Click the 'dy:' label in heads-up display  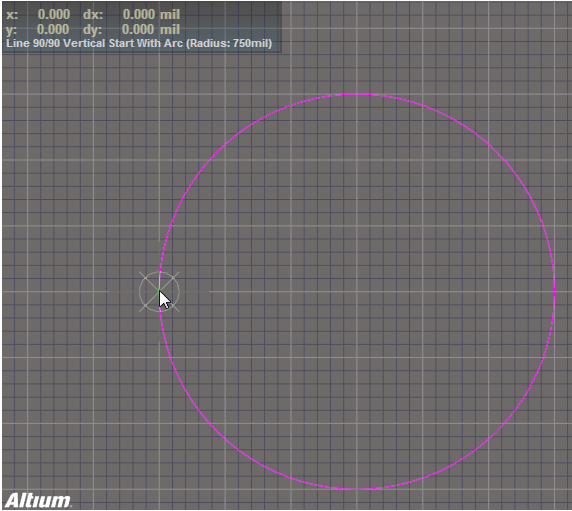(x=92, y=30)
